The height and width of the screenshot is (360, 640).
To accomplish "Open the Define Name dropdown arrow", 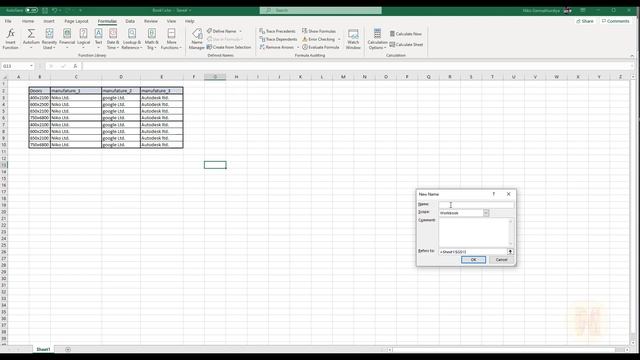I will click(240, 31).
